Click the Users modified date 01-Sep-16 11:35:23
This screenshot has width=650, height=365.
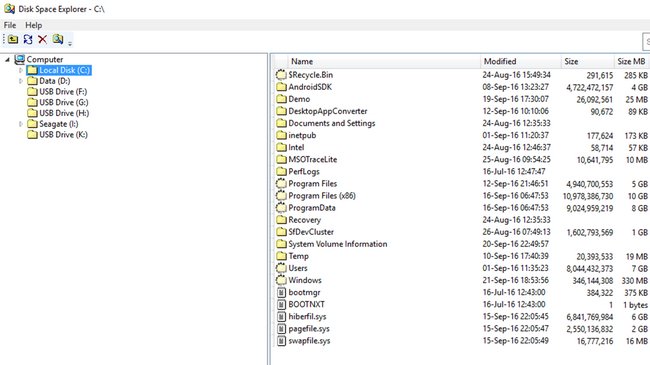(515, 268)
